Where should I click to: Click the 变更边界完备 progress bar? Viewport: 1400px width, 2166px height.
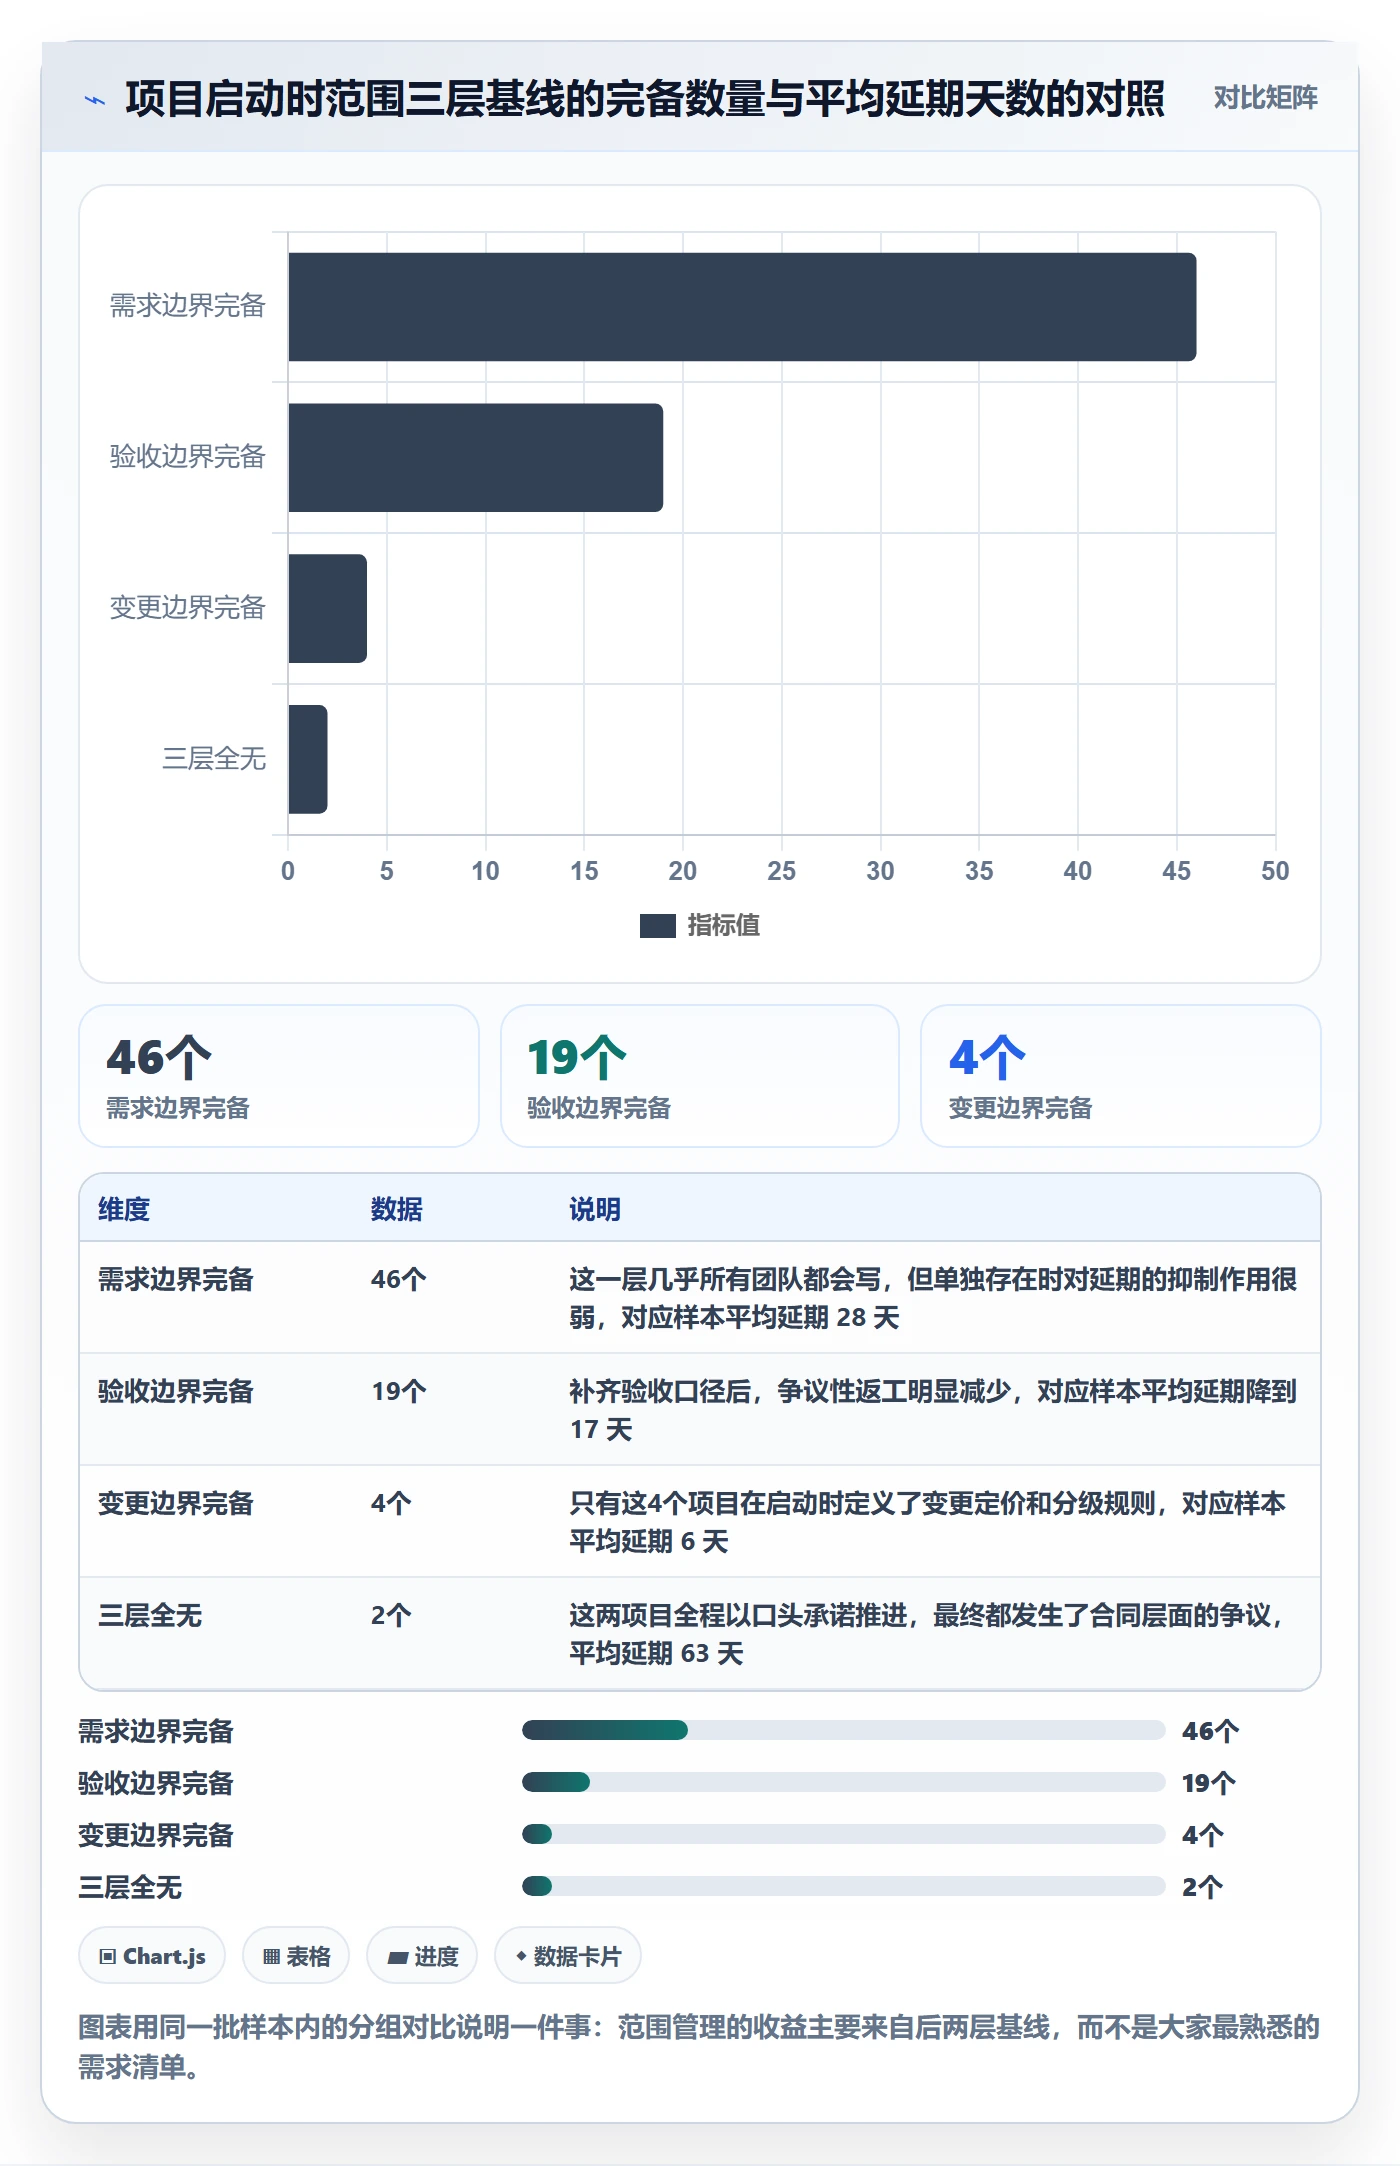point(843,1834)
